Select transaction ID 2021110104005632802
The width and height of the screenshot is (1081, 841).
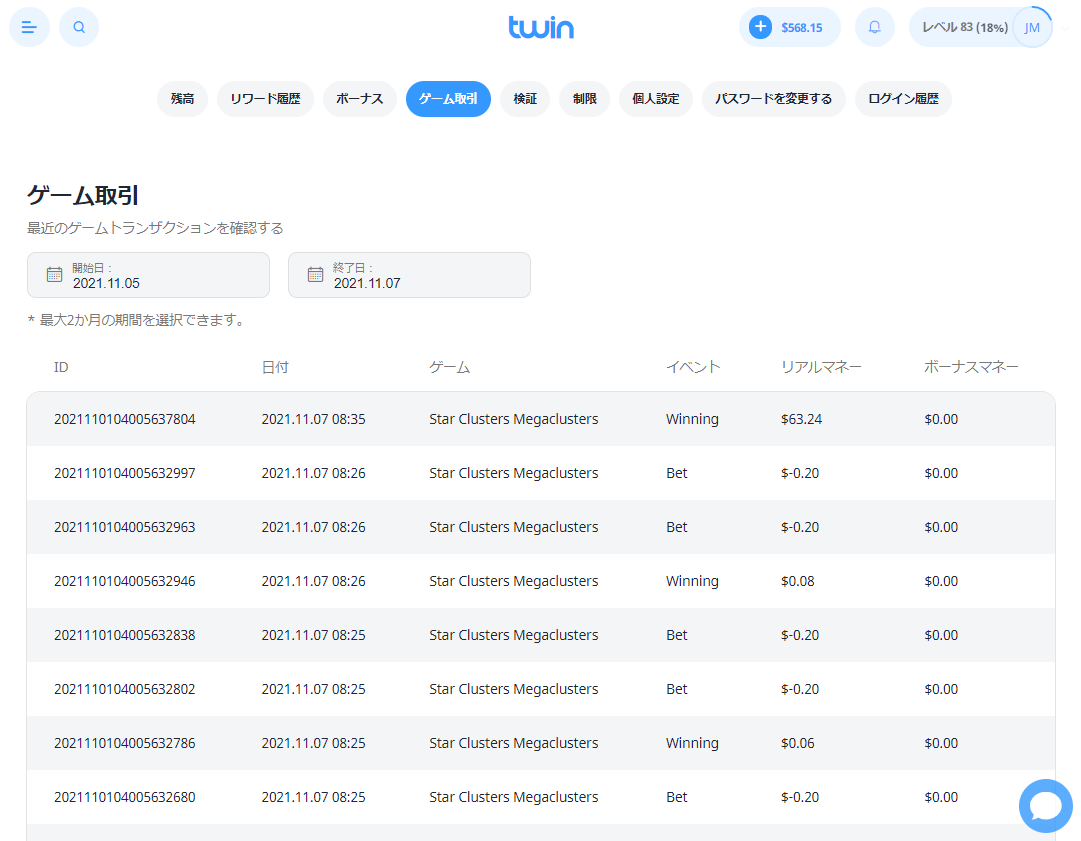(x=125, y=689)
